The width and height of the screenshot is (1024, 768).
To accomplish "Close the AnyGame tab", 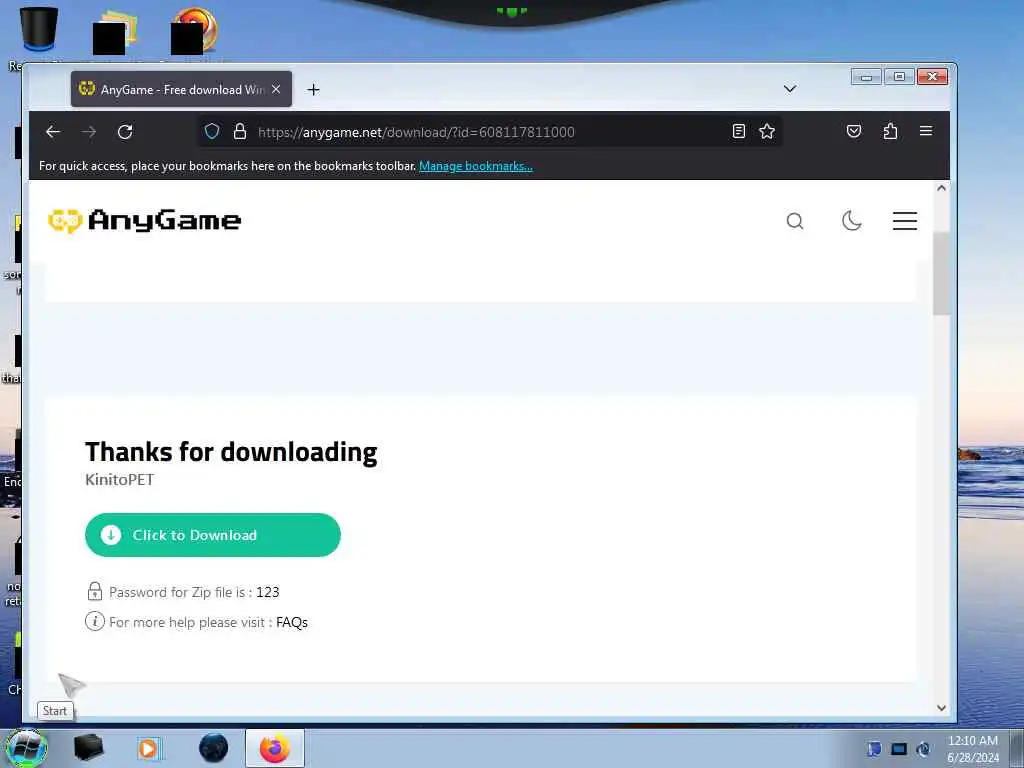I will pos(276,89).
